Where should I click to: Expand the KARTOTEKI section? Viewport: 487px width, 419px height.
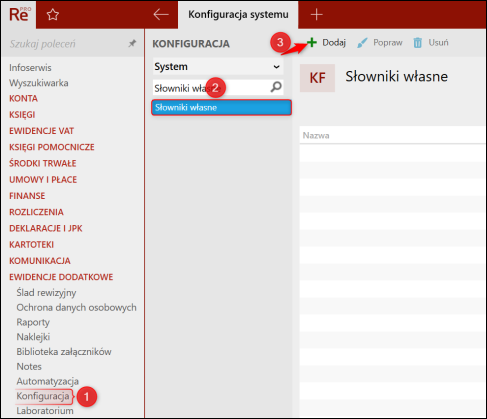[31, 245]
